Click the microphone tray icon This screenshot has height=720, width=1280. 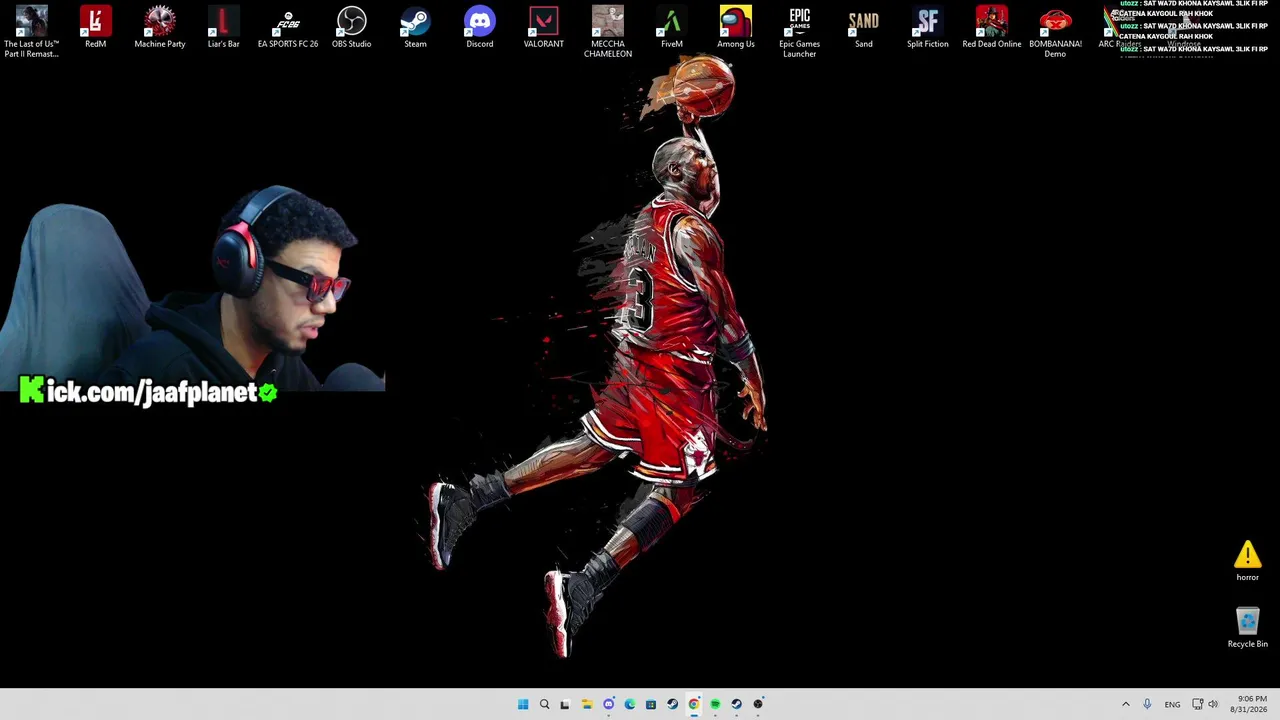[1147, 704]
